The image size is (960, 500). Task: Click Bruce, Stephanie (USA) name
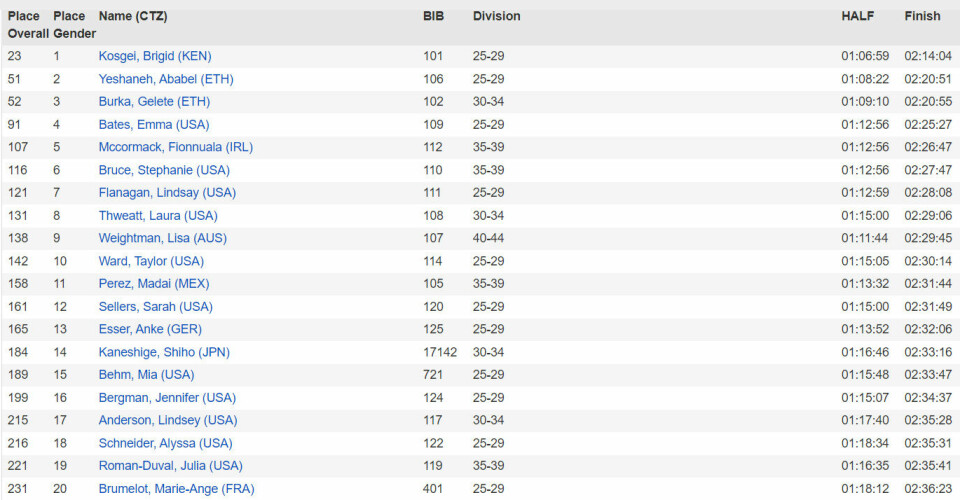(164, 170)
